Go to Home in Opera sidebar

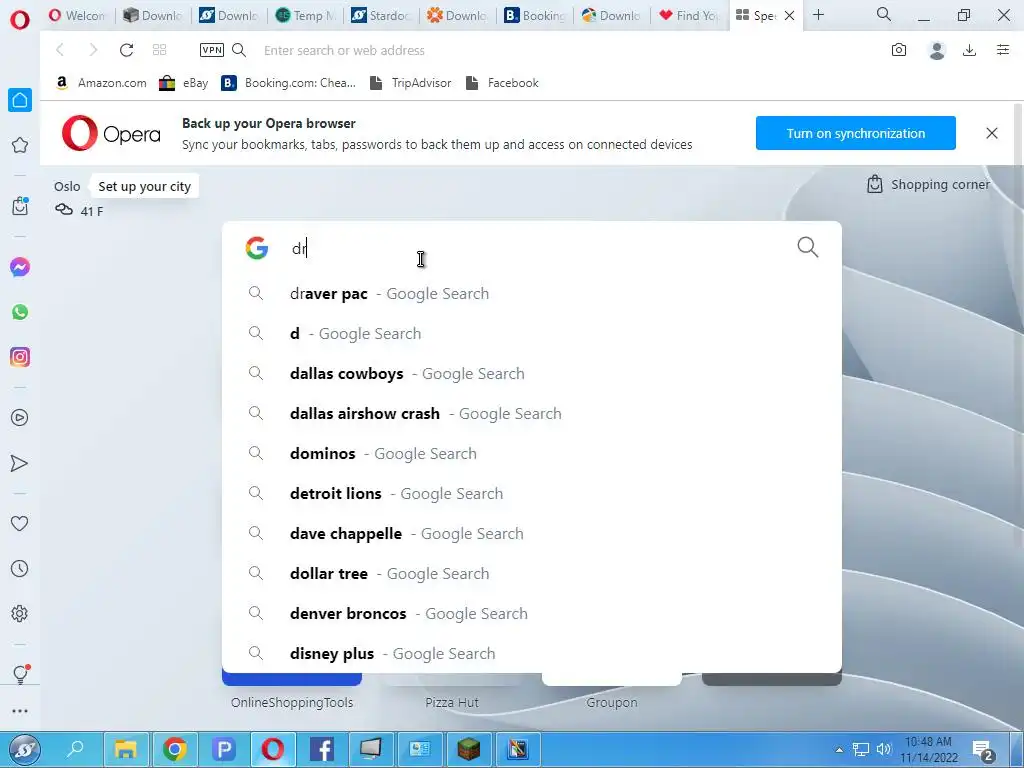pyautogui.click(x=20, y=100)
